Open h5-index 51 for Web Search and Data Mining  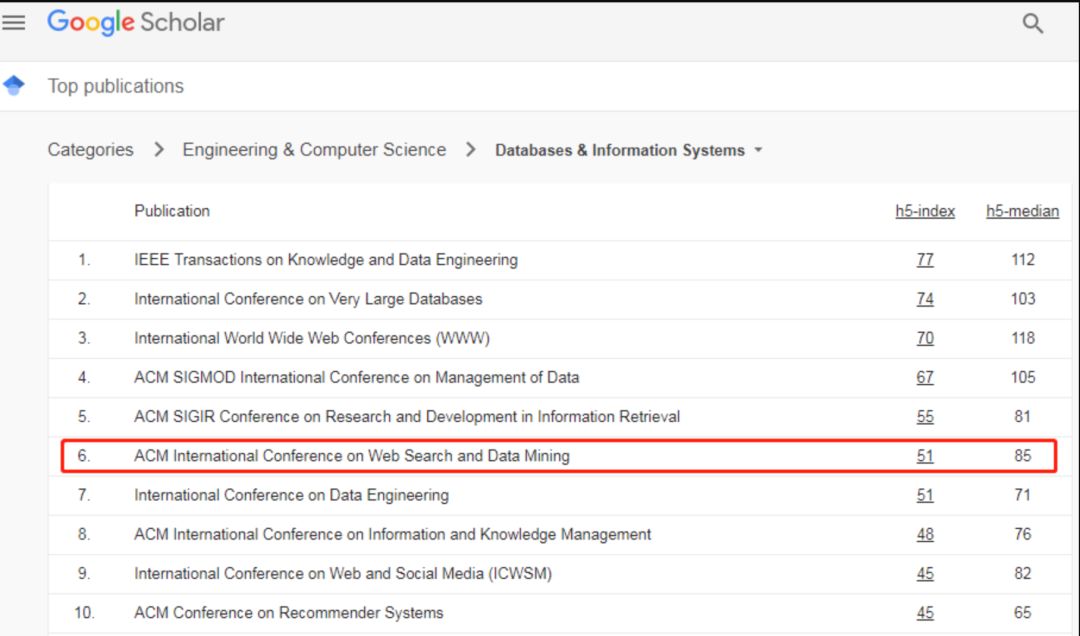tap(925, 456)
